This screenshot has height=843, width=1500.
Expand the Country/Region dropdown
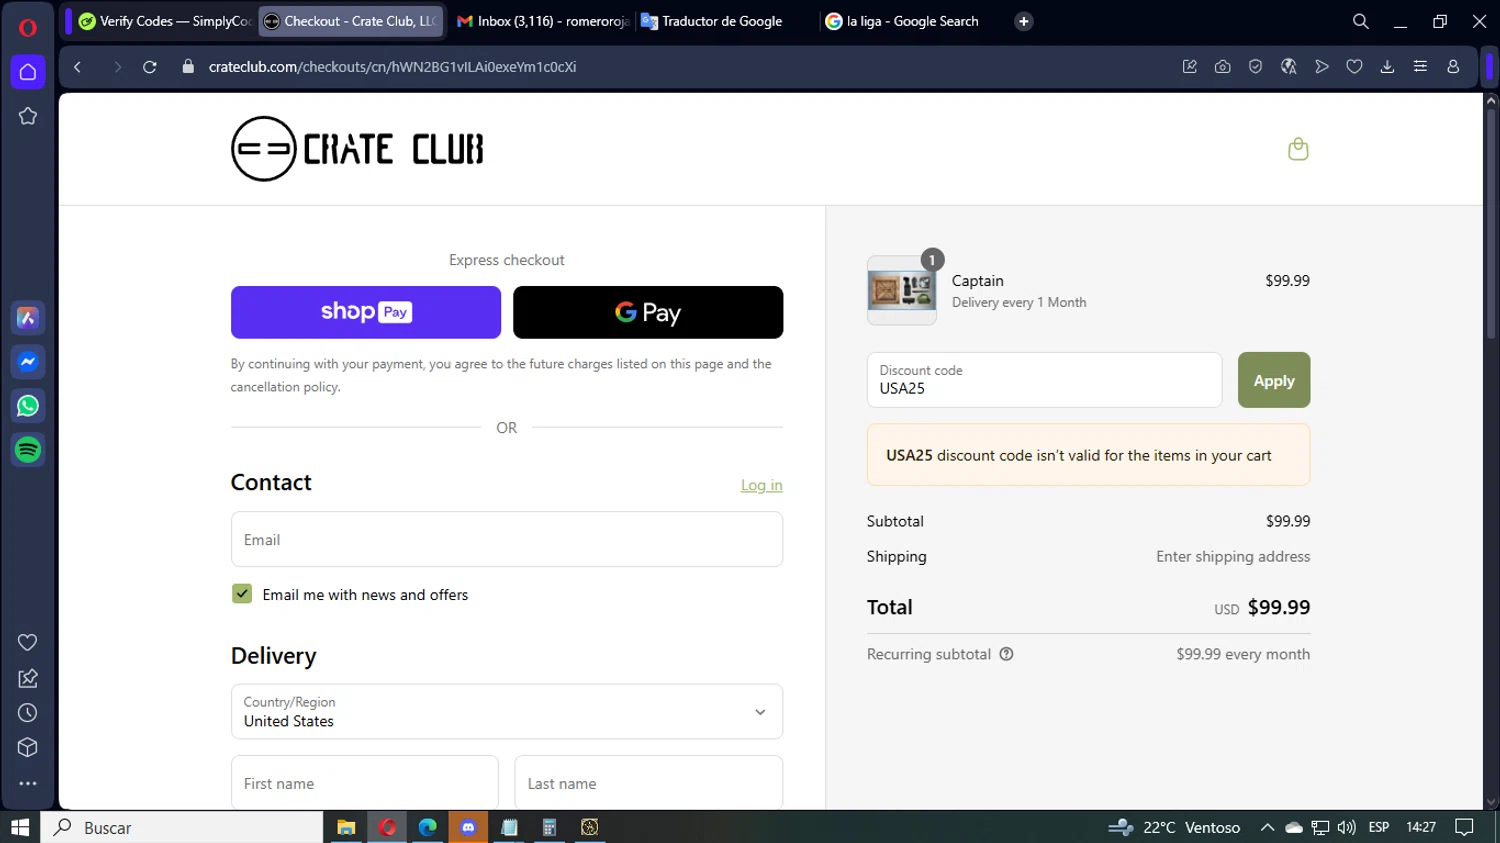click(507, 712)
